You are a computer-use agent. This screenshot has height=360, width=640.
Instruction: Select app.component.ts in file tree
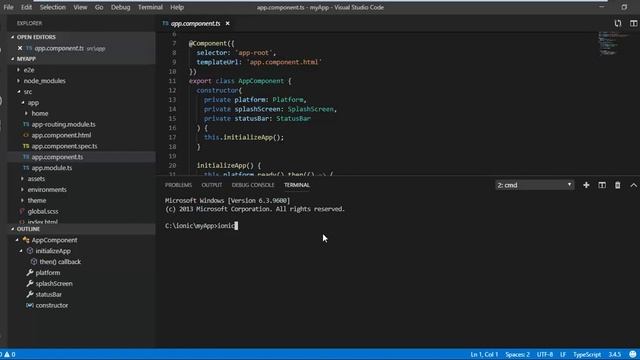click(x=57, y=157)
